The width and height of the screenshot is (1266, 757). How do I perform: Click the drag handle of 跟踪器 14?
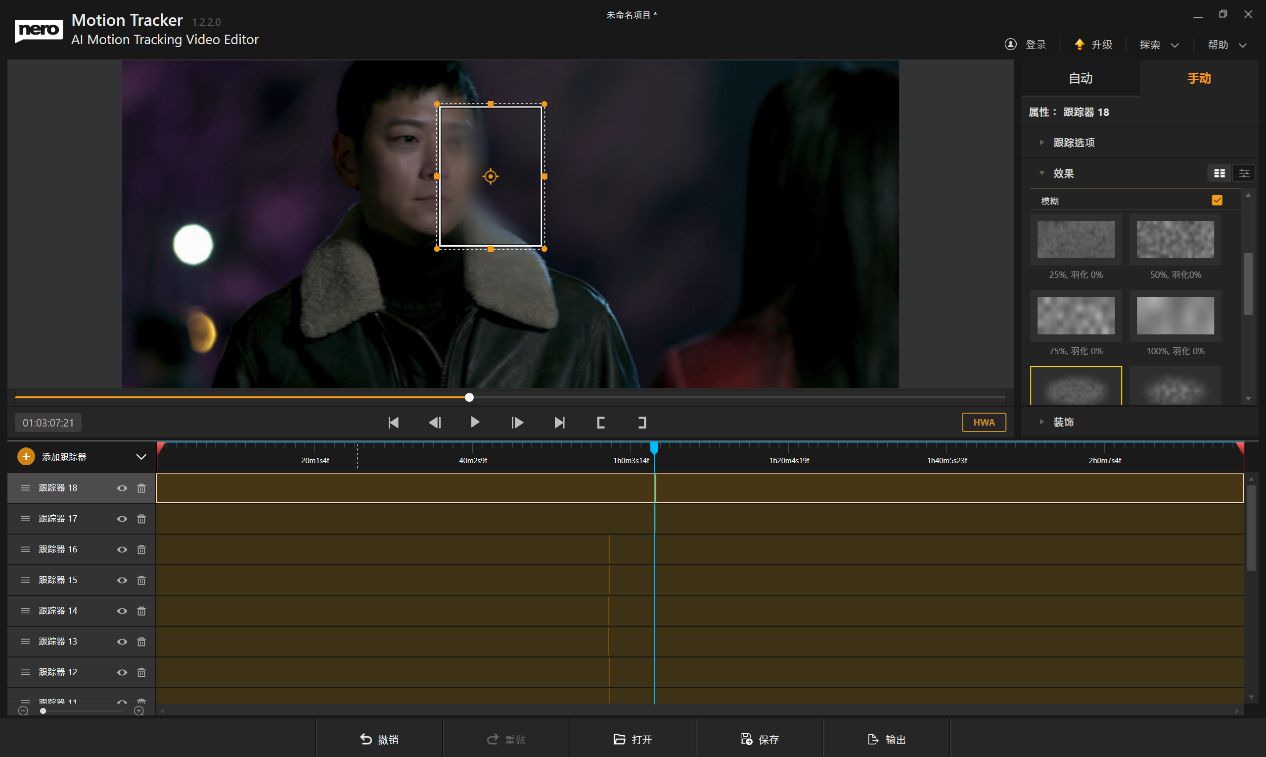[26, 611]
